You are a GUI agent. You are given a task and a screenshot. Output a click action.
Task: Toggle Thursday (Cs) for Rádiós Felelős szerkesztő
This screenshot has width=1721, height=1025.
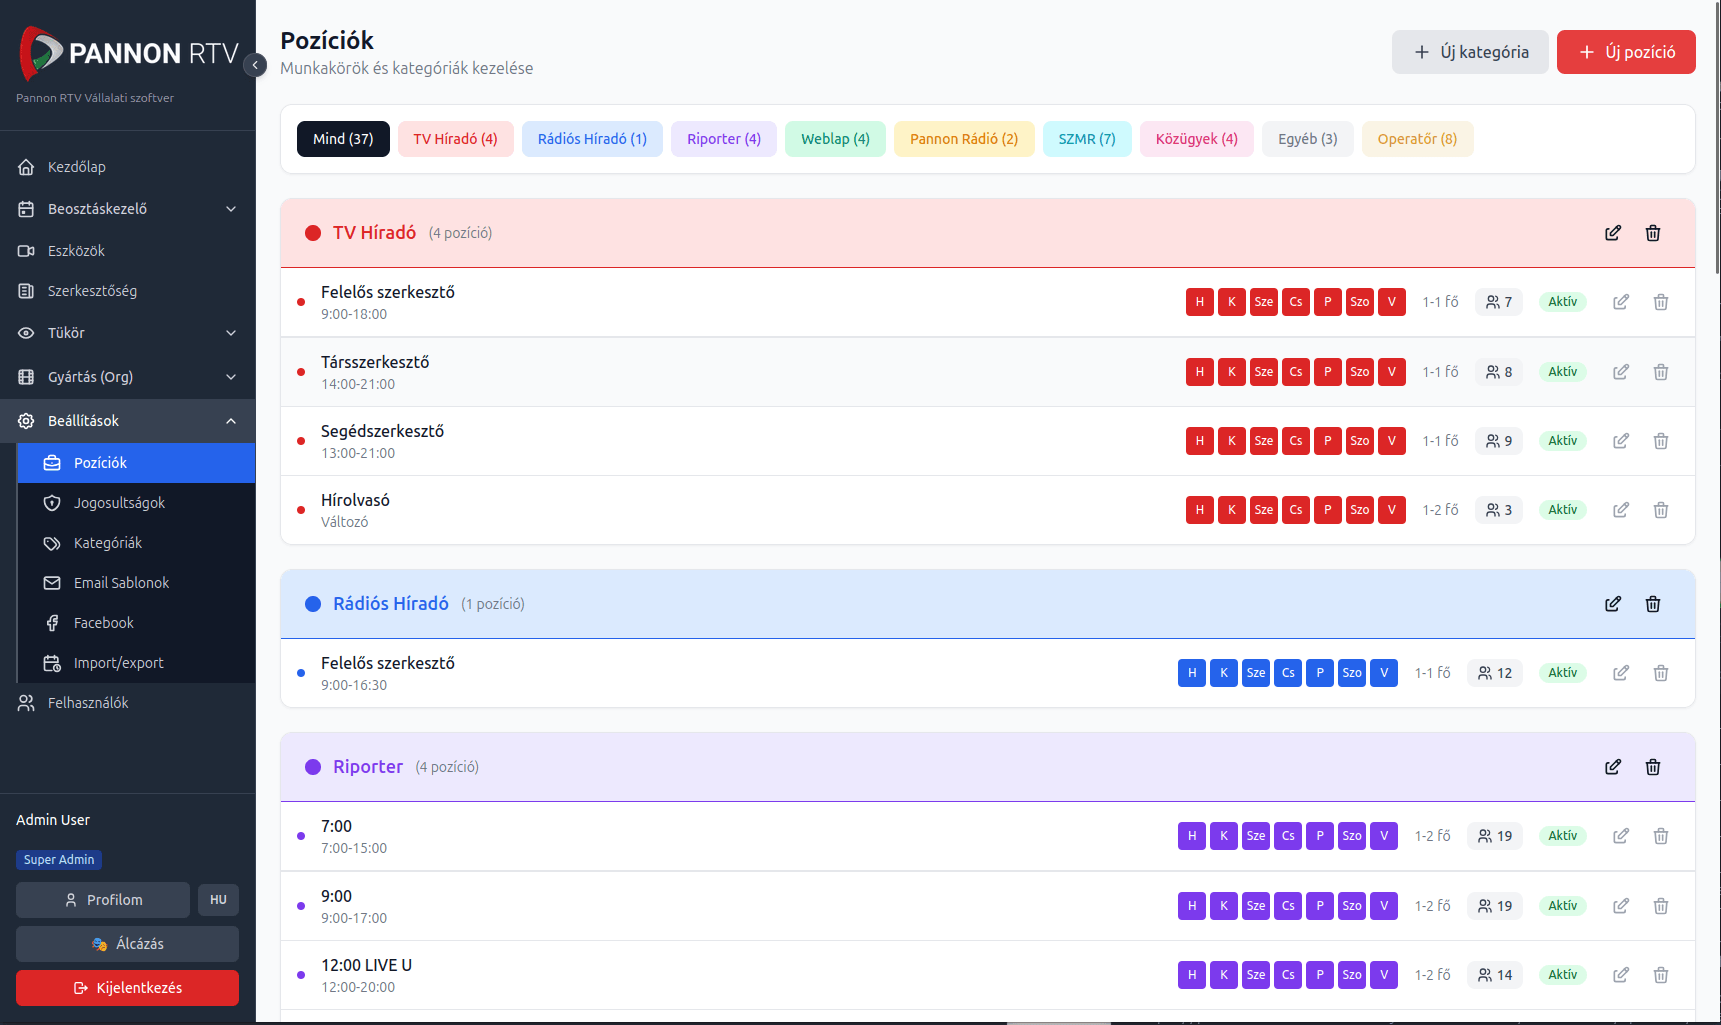pos(1288,673)
